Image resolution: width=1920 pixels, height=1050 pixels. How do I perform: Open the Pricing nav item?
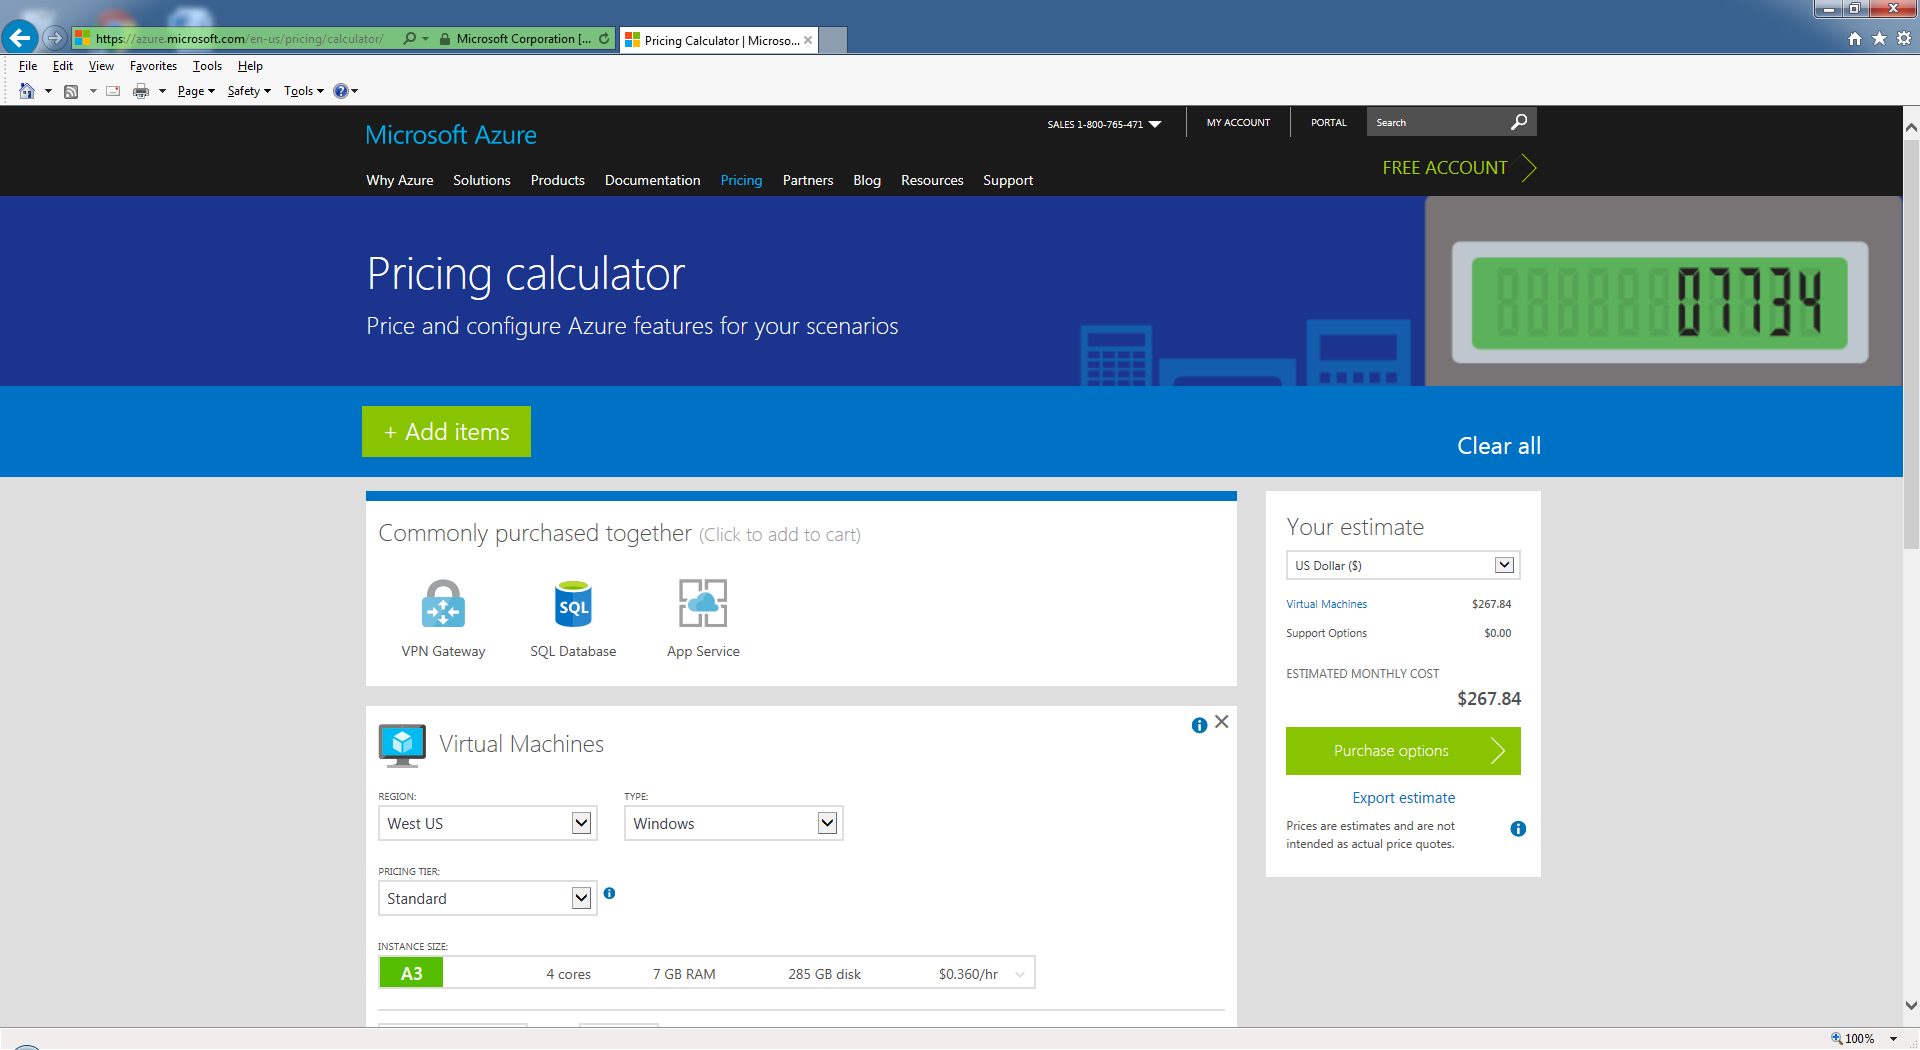tap(741, 180)
